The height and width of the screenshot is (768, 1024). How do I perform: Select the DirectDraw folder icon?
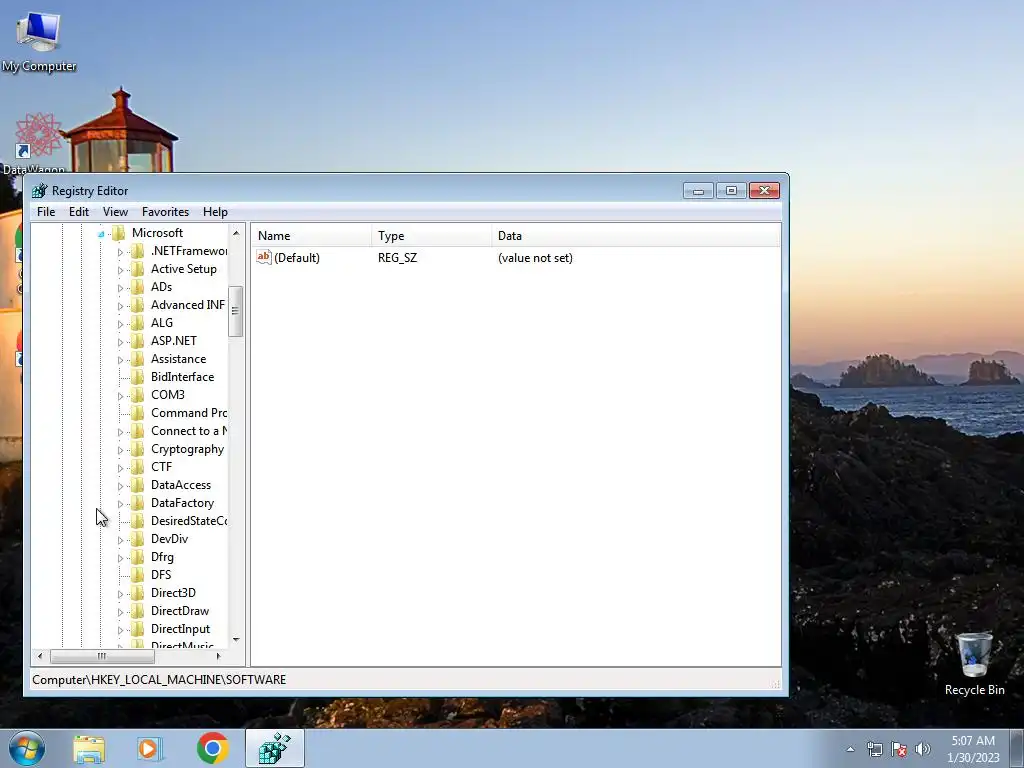pos(137,611)
